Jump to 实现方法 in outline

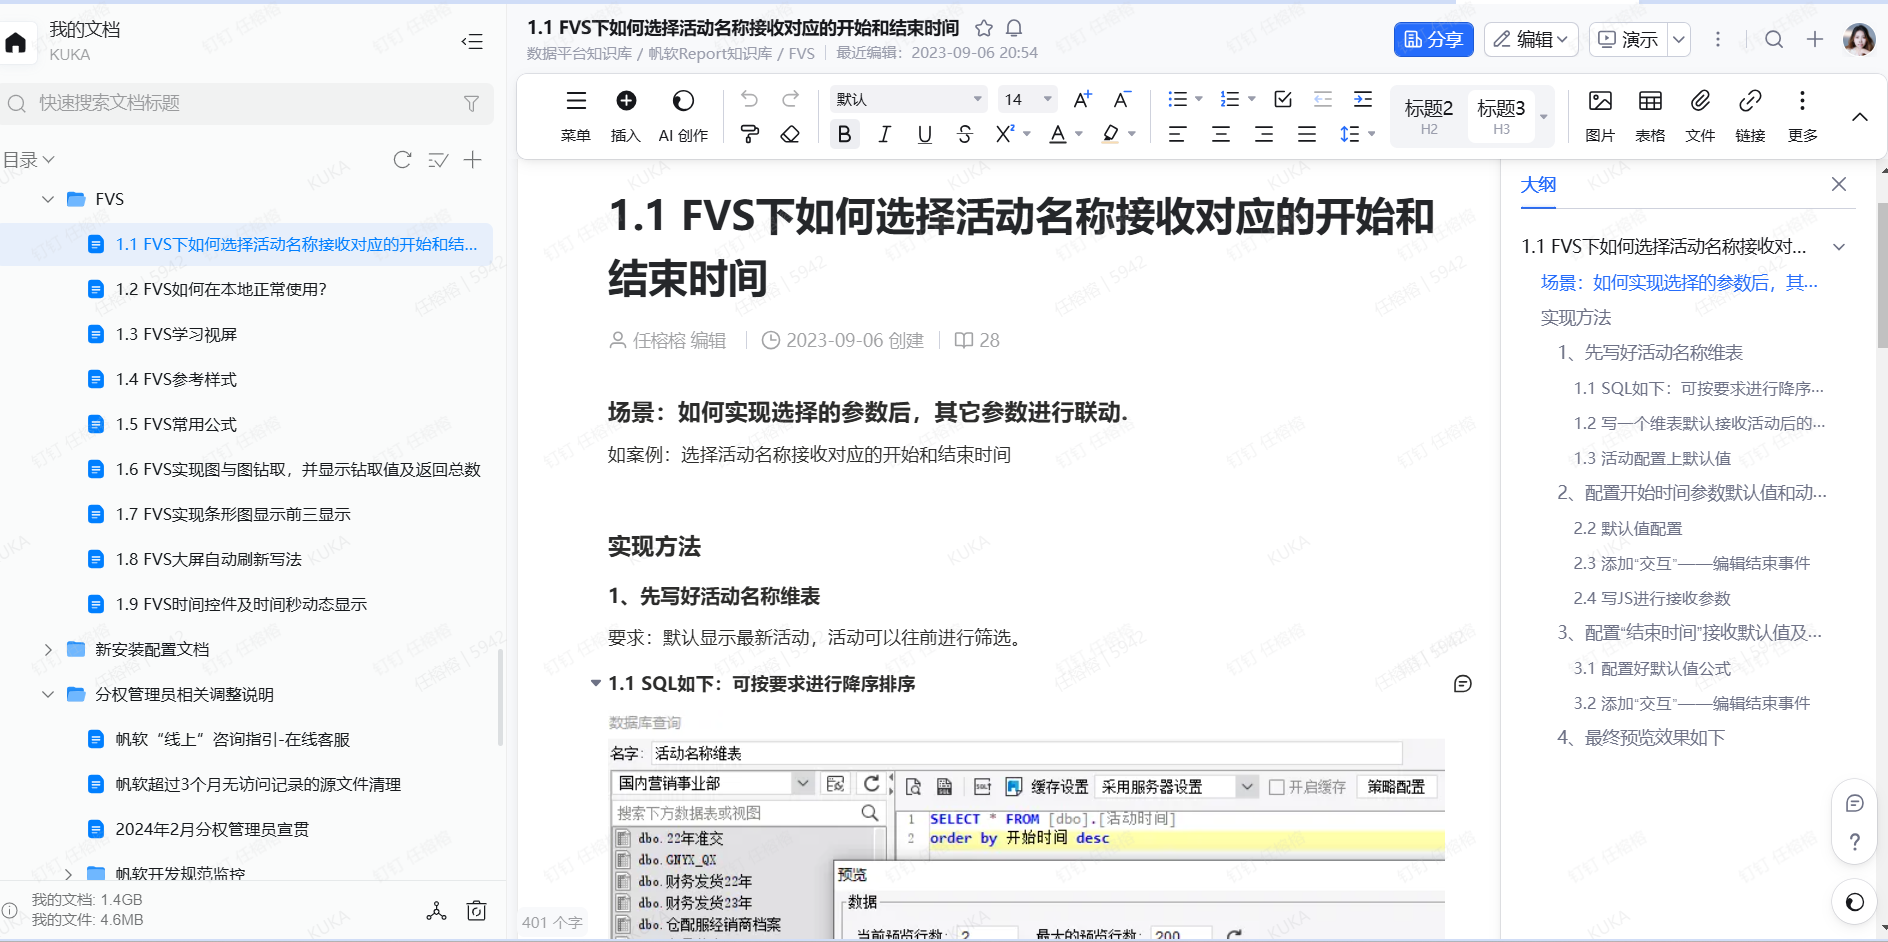click(1576, 318)
